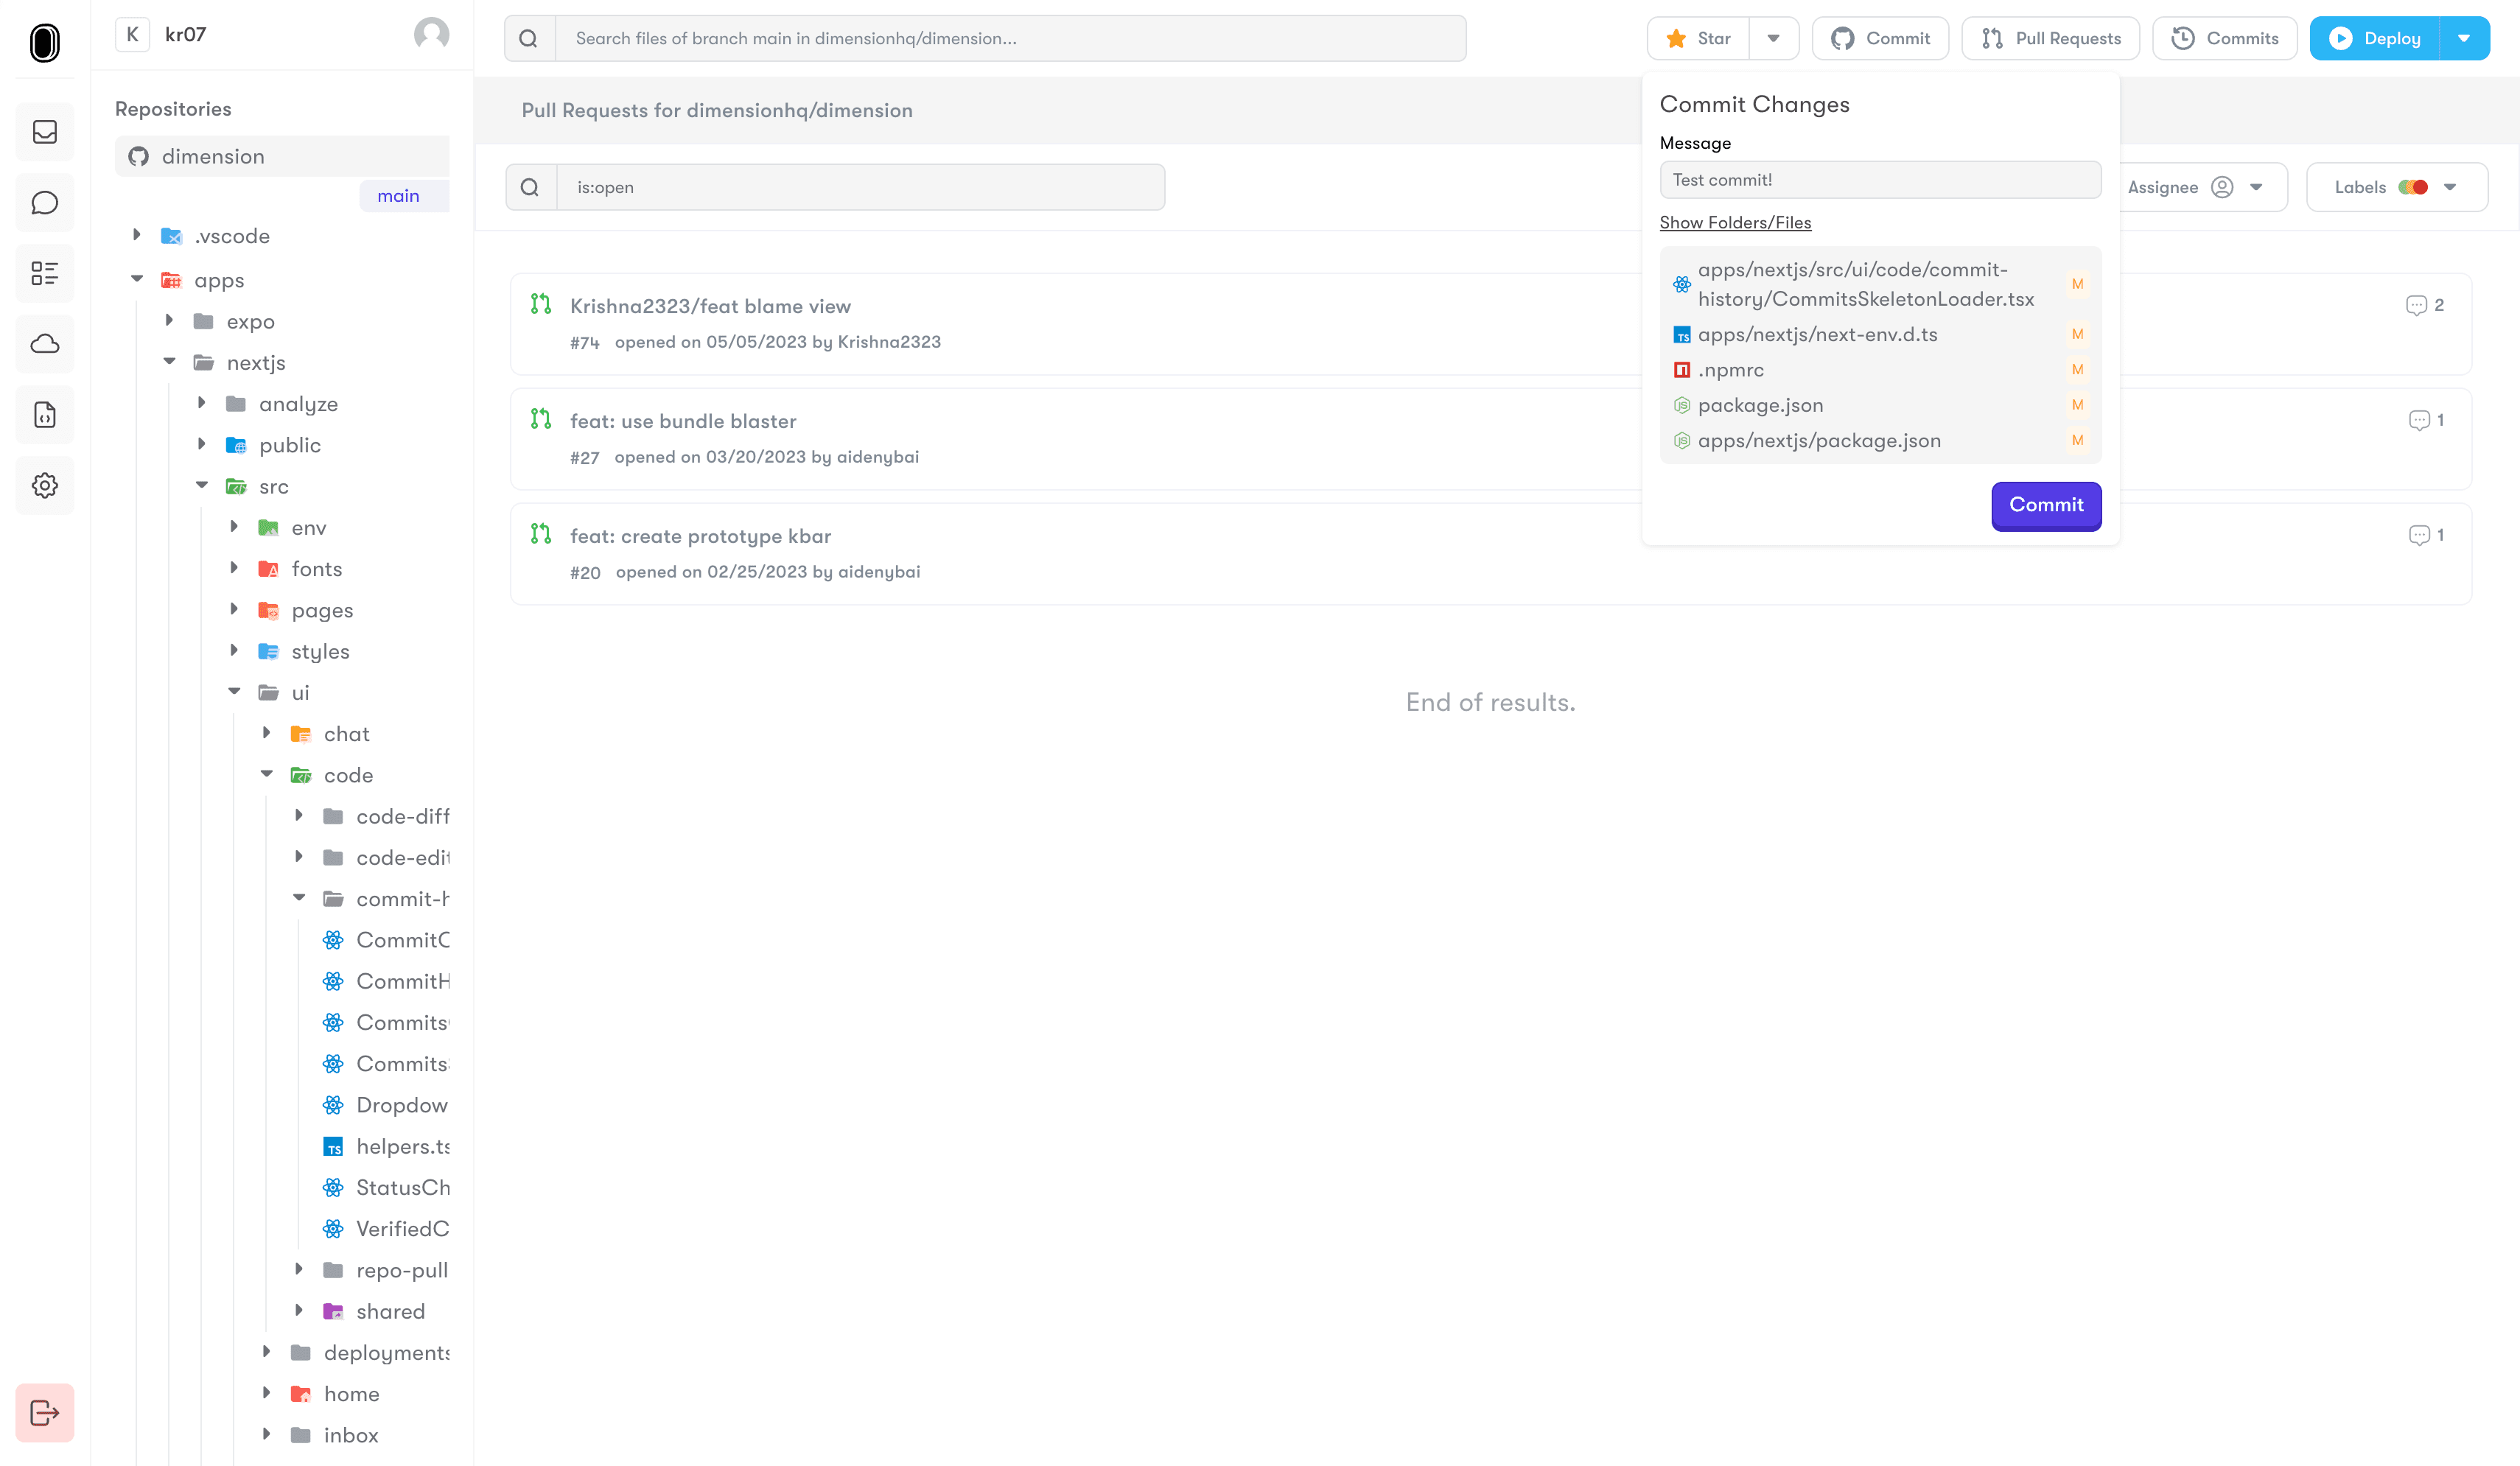The image size is (2520, 1466).
Task: Expand the expo folder
Action: click(169, 321)
